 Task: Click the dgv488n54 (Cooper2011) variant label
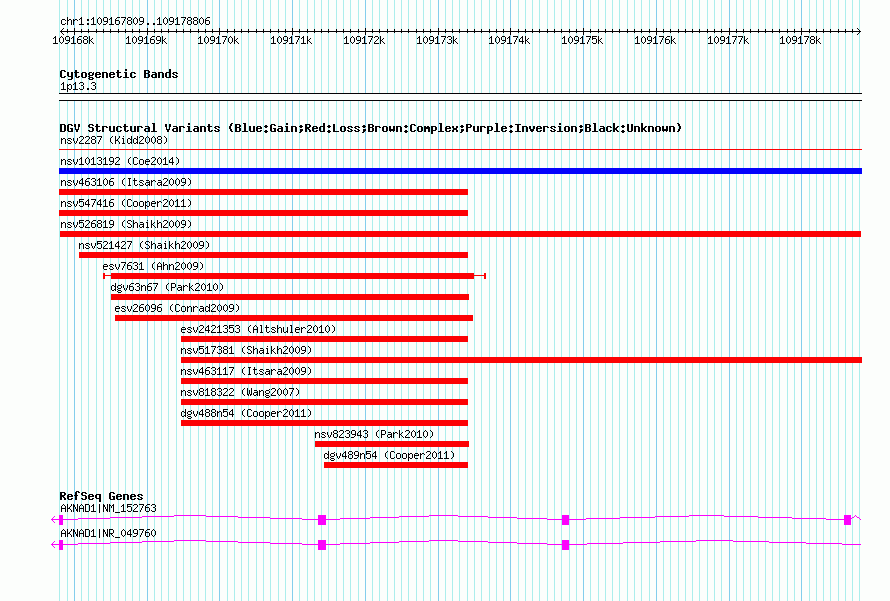(246, 413)
